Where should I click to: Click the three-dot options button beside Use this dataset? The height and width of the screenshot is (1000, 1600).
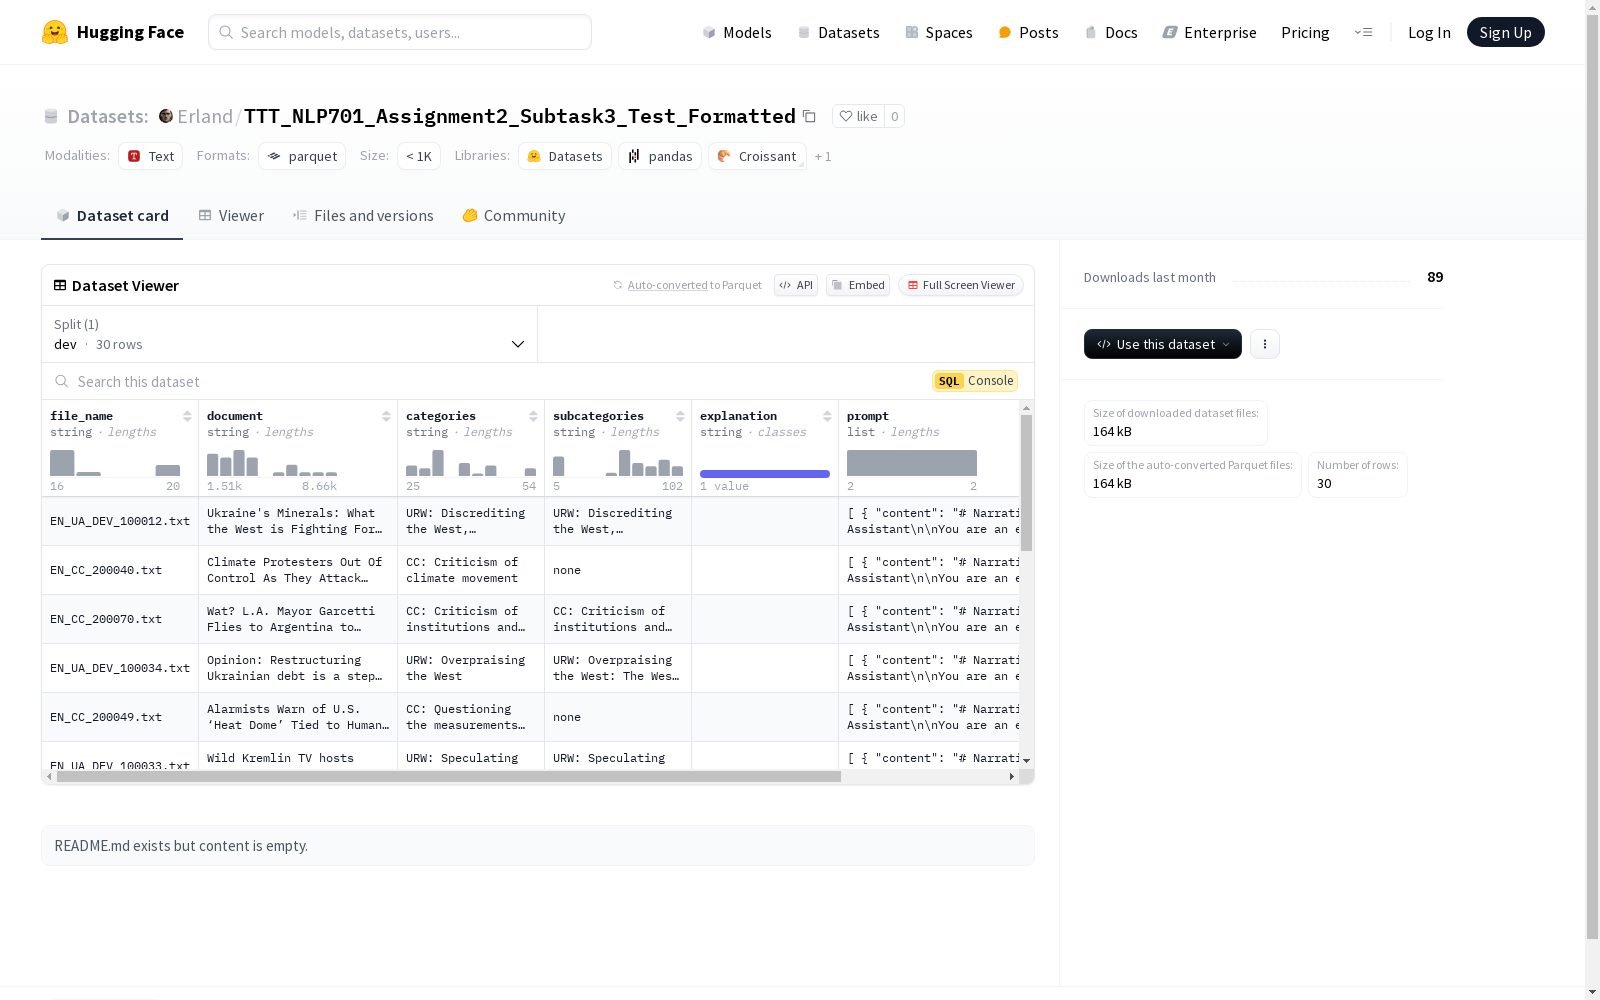coord(1265,344)
